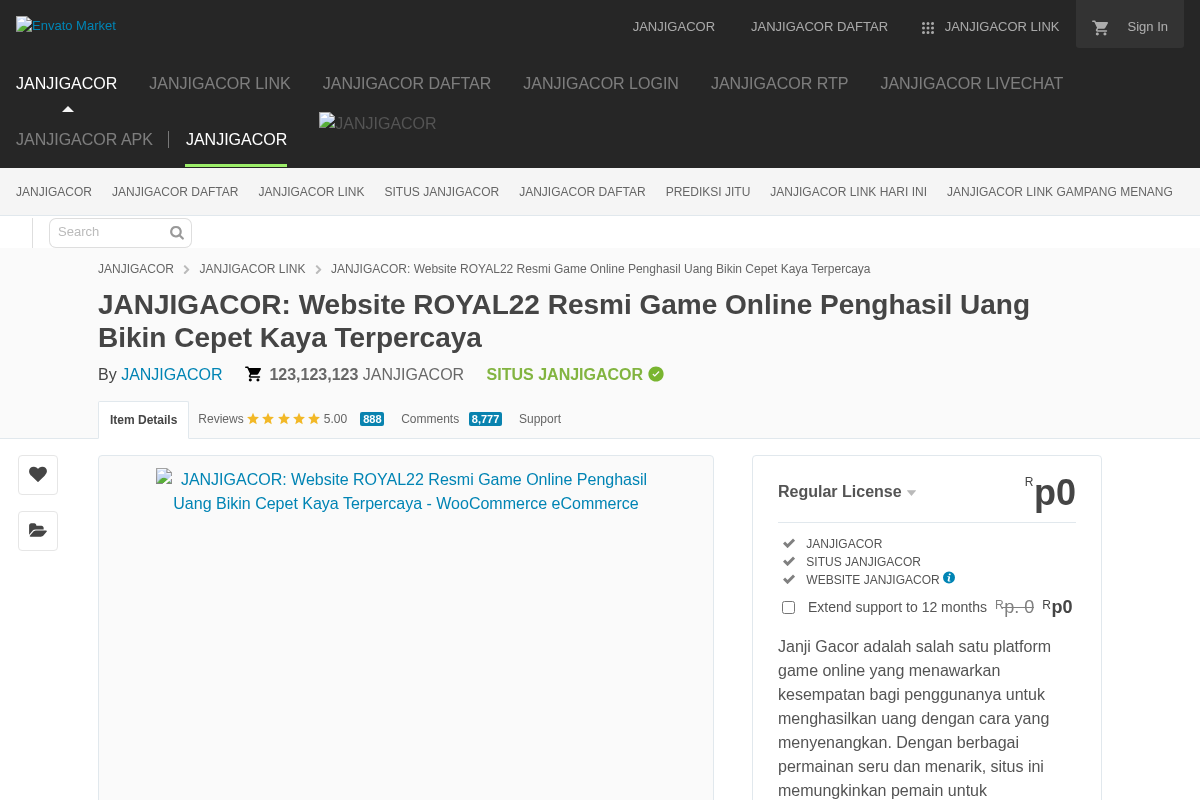Image resolution: width=1200 pixels, height=800 pixels.
Task: Click the cart icon beside the sales count
Action: pos(253,373)
